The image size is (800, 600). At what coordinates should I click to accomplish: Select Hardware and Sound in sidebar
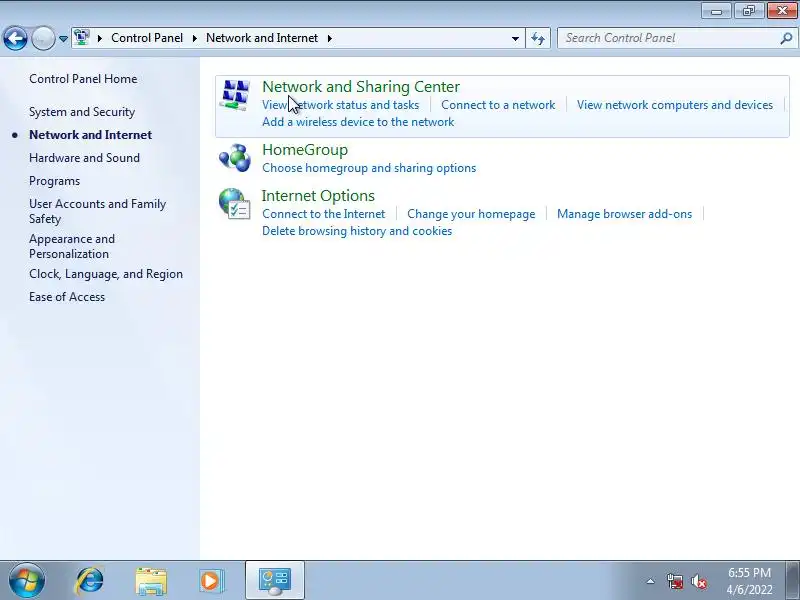(84, 158)
